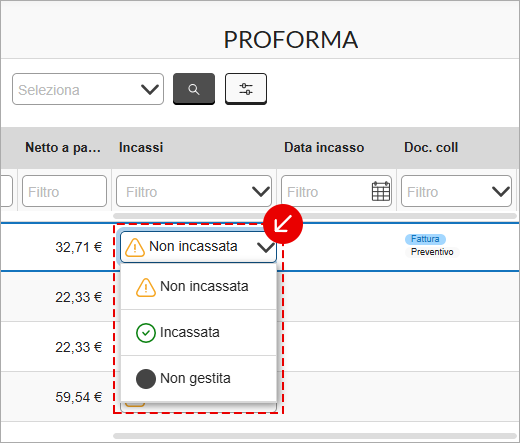Click warning triangle icon in selected Incassi cell
Image resolution: width=520 pixels, height=443 pixels.
point(135,248)
